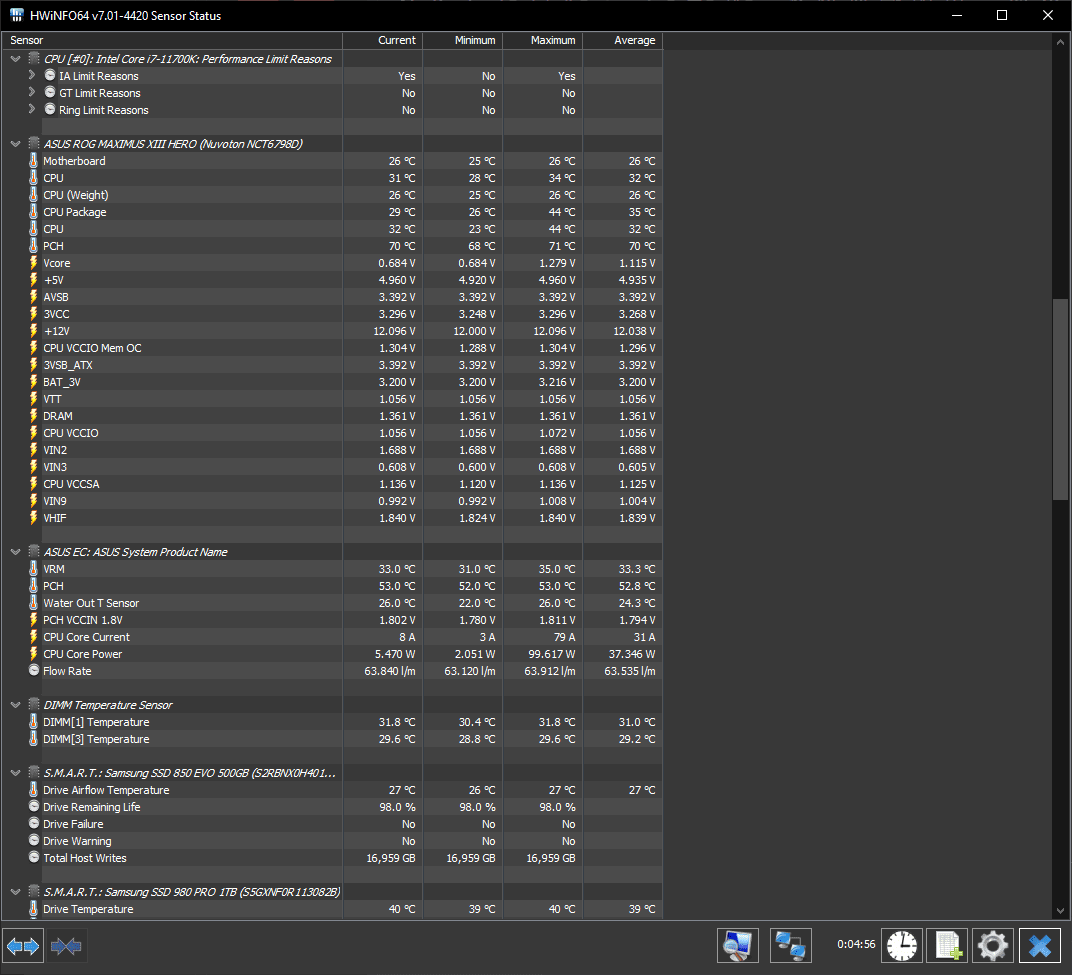Click the Current column header

pos(383,40)
